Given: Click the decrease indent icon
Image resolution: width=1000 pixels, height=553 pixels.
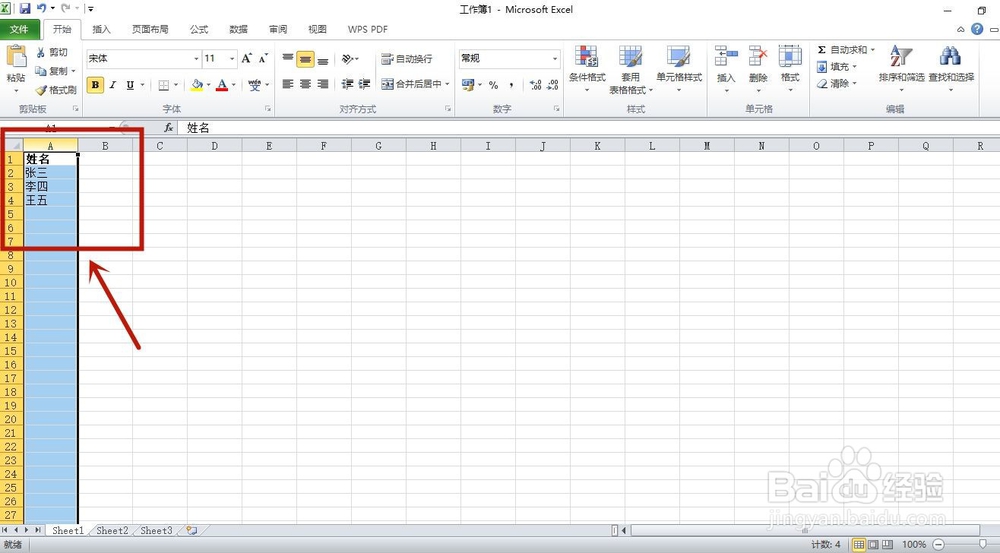Looking at the screenshot, I should tap(347, 84).
